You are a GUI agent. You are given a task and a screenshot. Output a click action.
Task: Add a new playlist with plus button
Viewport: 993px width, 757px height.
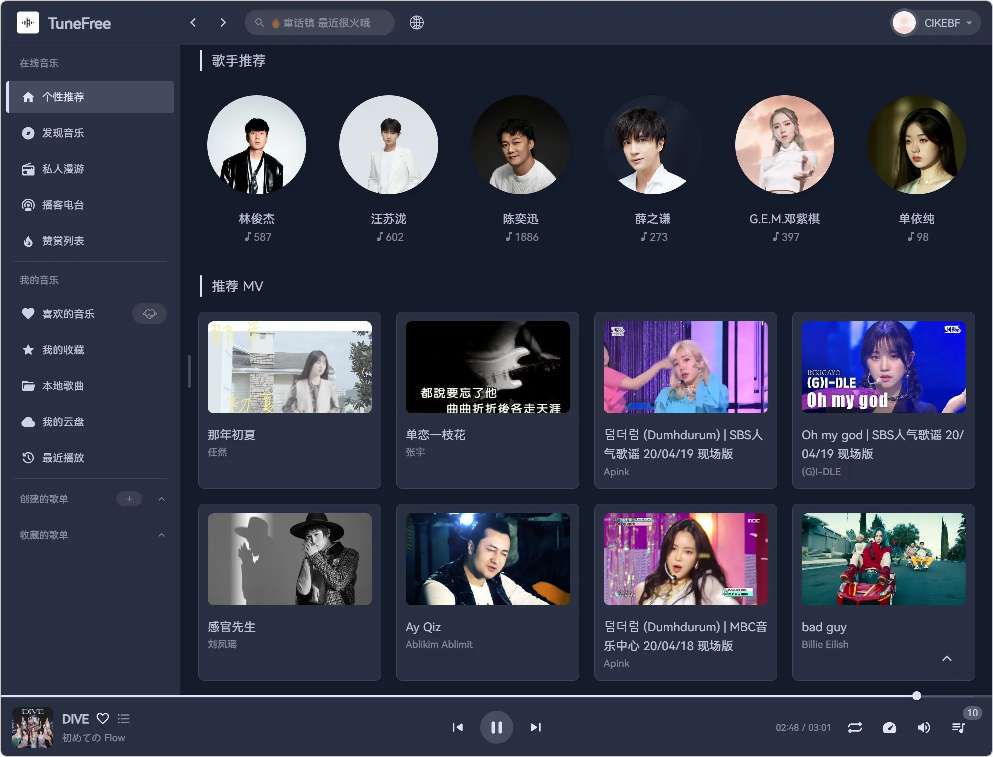129,499
